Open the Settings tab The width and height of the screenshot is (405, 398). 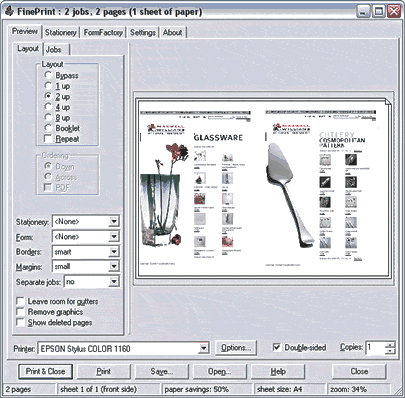143,33
